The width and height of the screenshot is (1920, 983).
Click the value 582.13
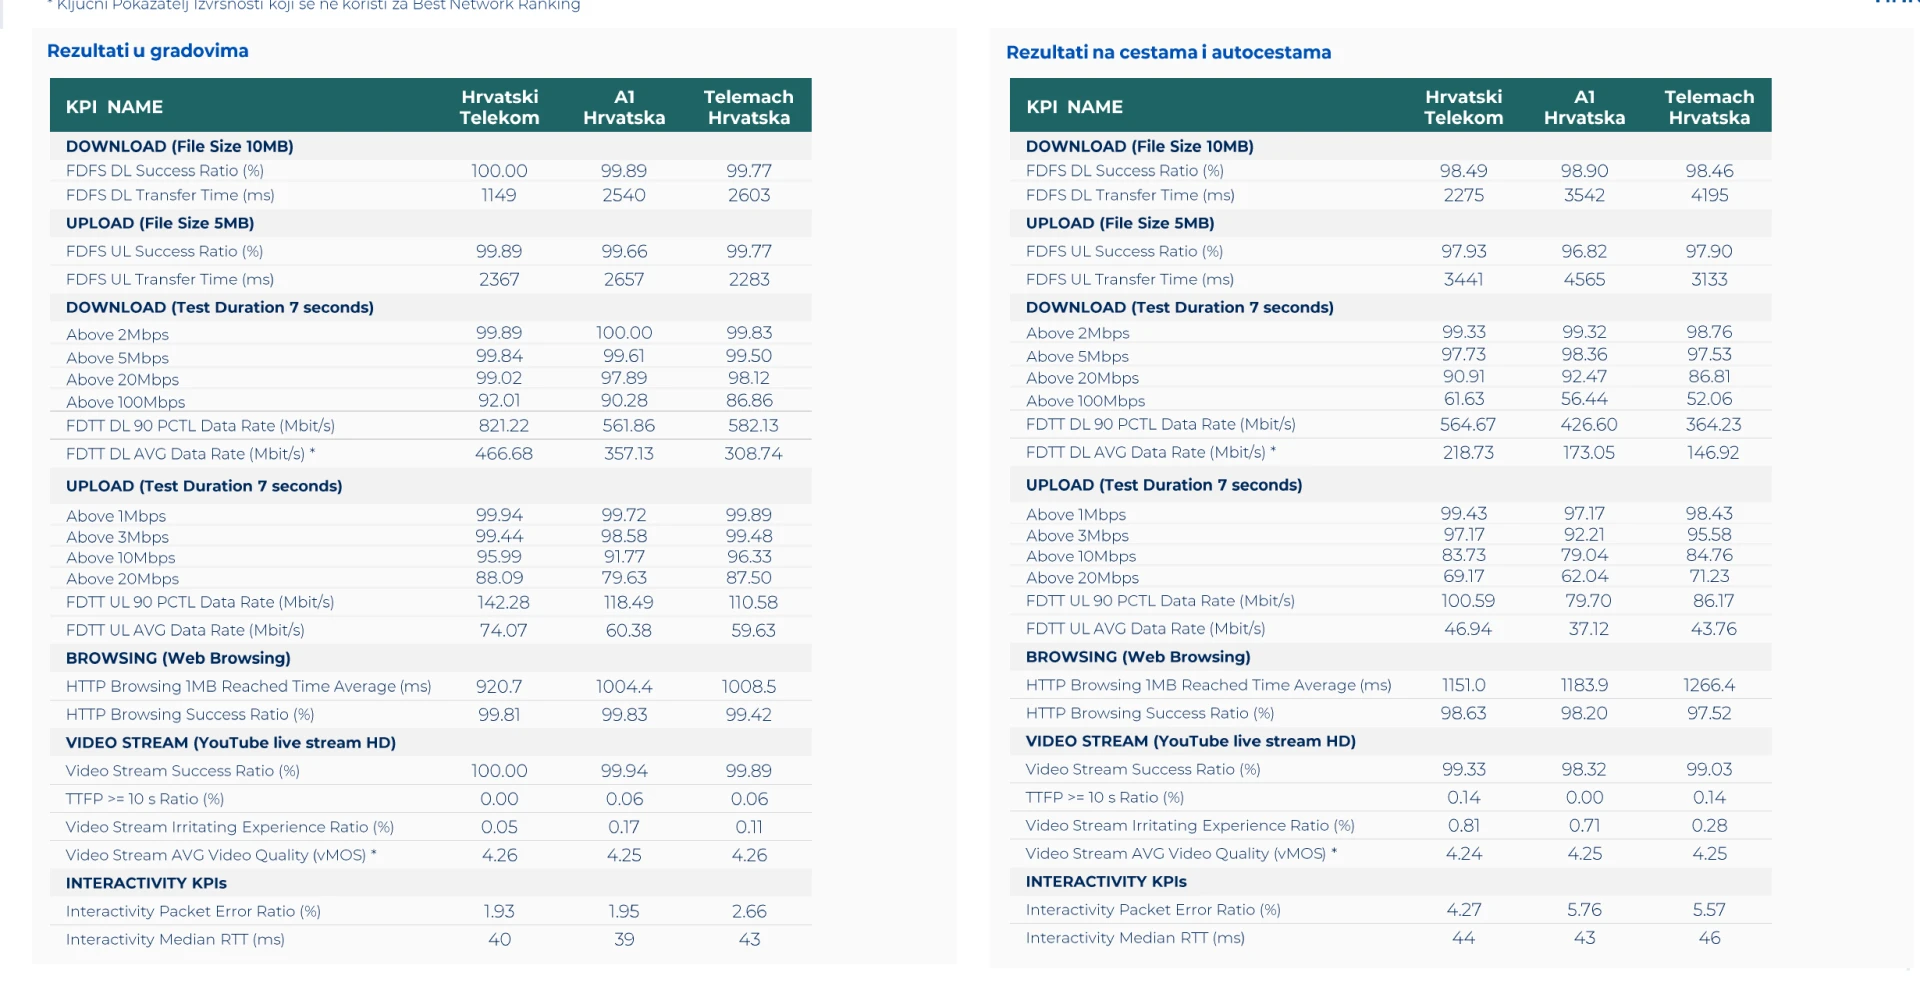753,425
